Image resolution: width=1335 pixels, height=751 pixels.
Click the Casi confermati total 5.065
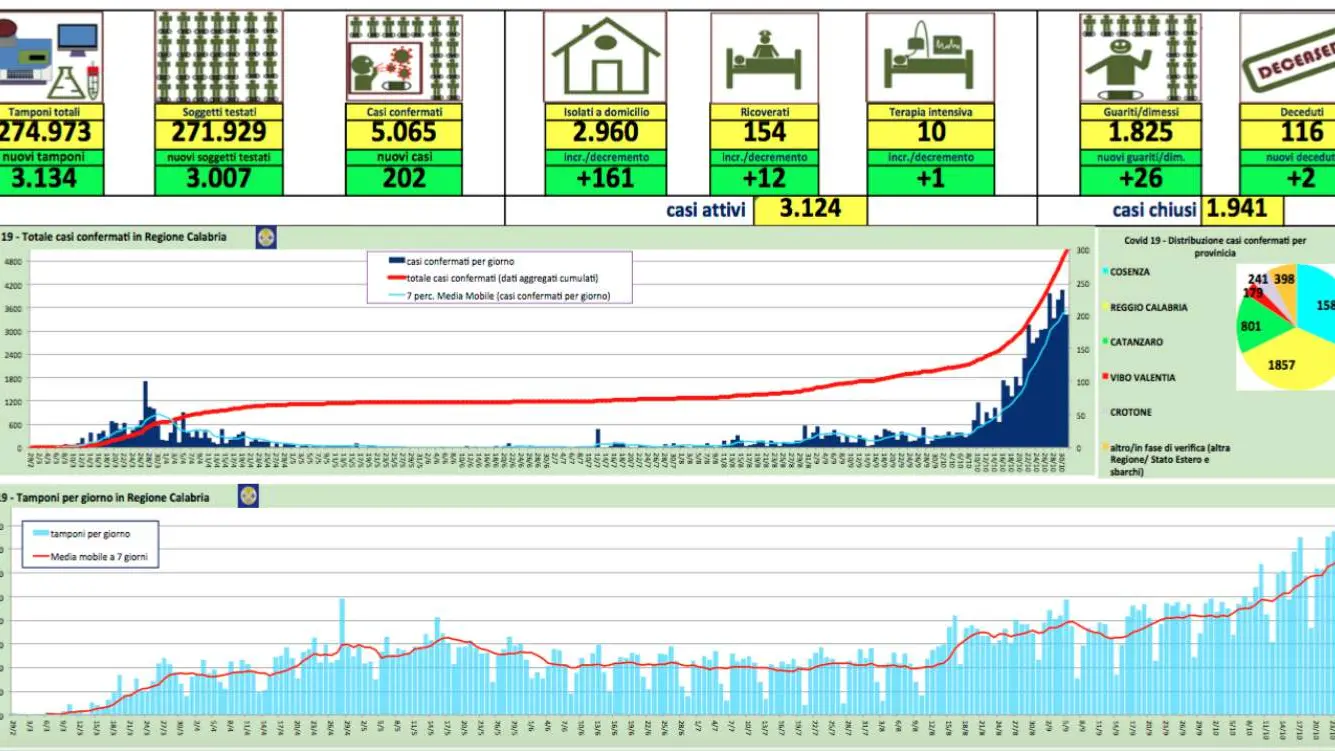click(404, 132)
